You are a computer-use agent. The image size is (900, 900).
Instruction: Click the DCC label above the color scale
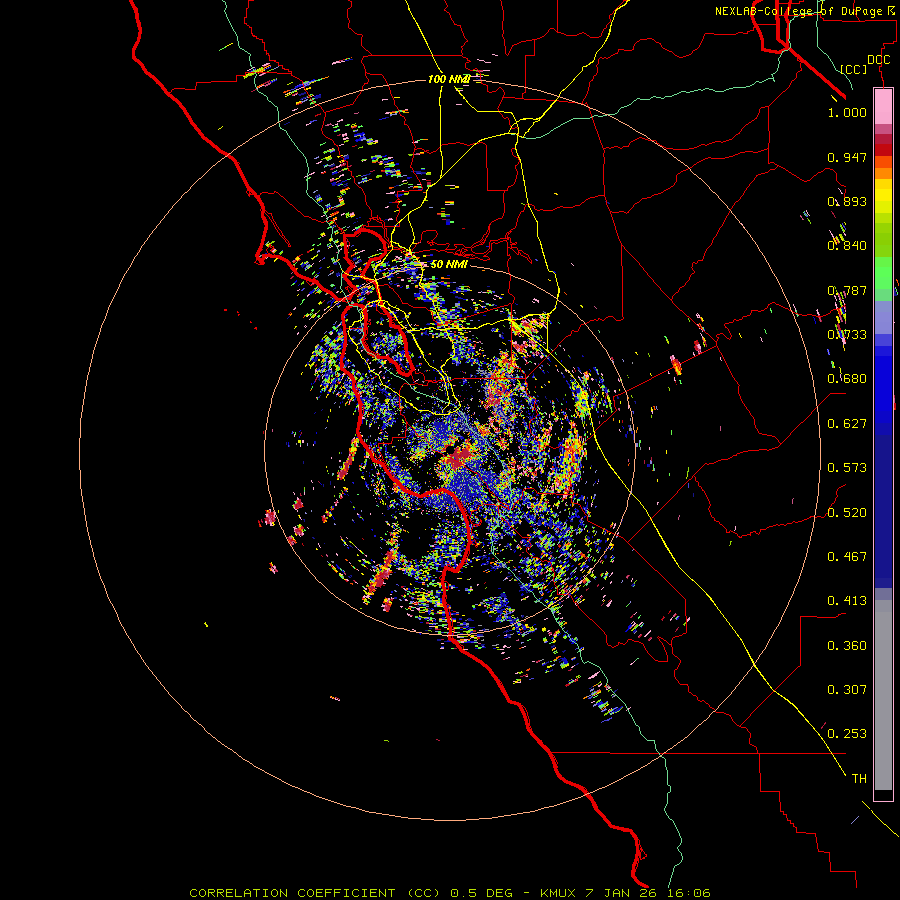(878, 60)
